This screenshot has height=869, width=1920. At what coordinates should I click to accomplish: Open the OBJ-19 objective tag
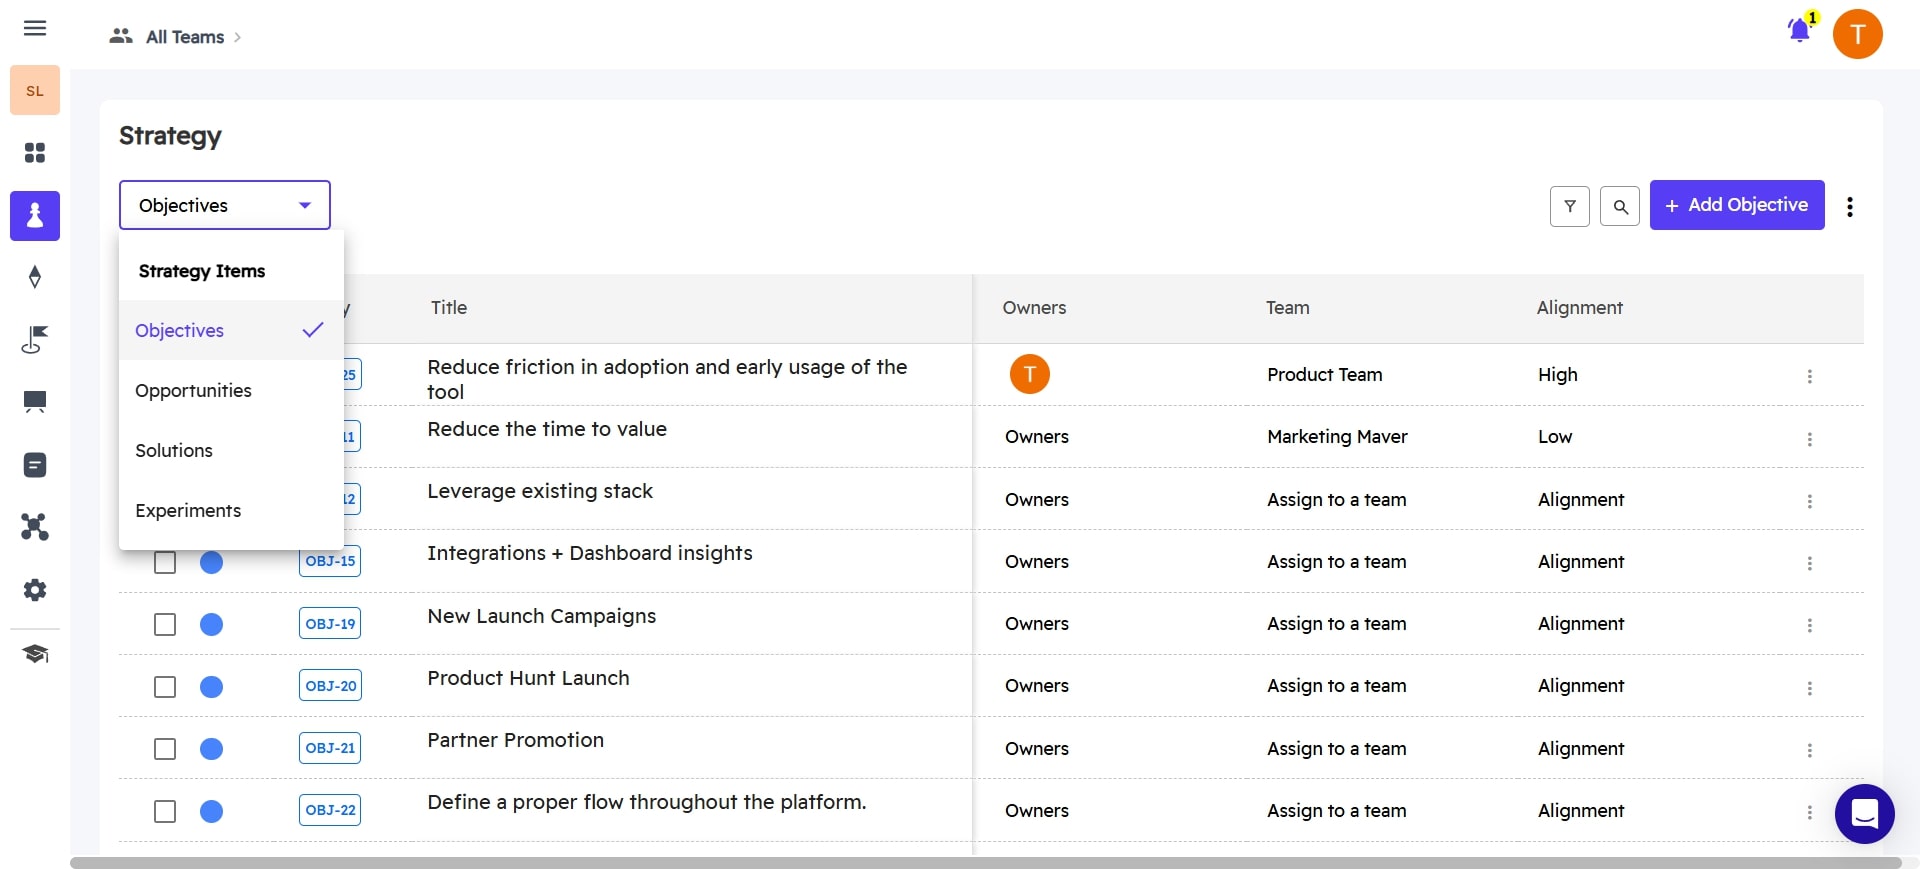click(x=330, y=623)
